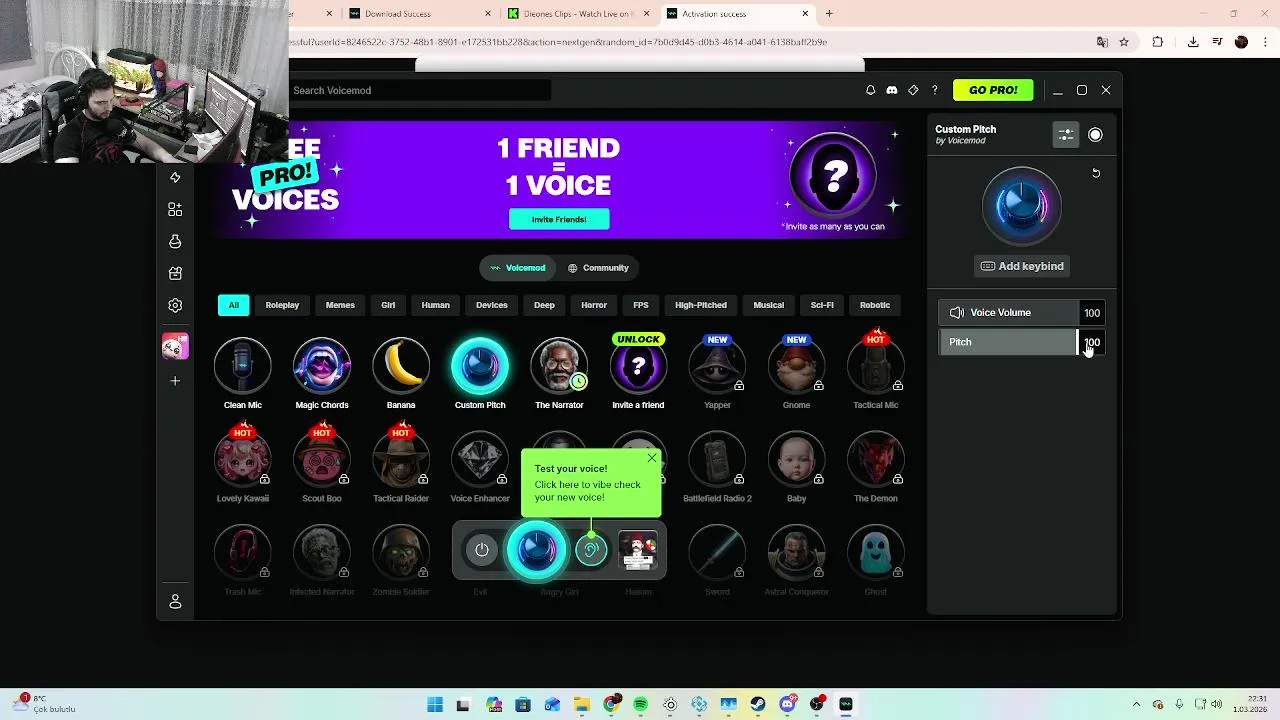Select the Battlefield Radio 2 voice
The image size is (1280, 720).
[717, 459]
